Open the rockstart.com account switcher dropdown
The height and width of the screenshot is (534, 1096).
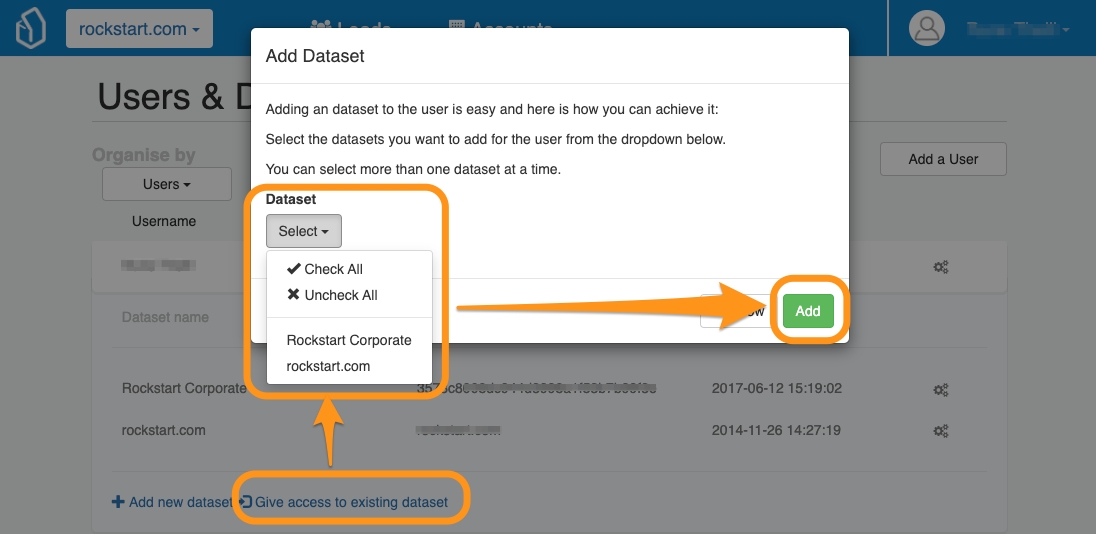pyautogui.click(x=139, y=29)
